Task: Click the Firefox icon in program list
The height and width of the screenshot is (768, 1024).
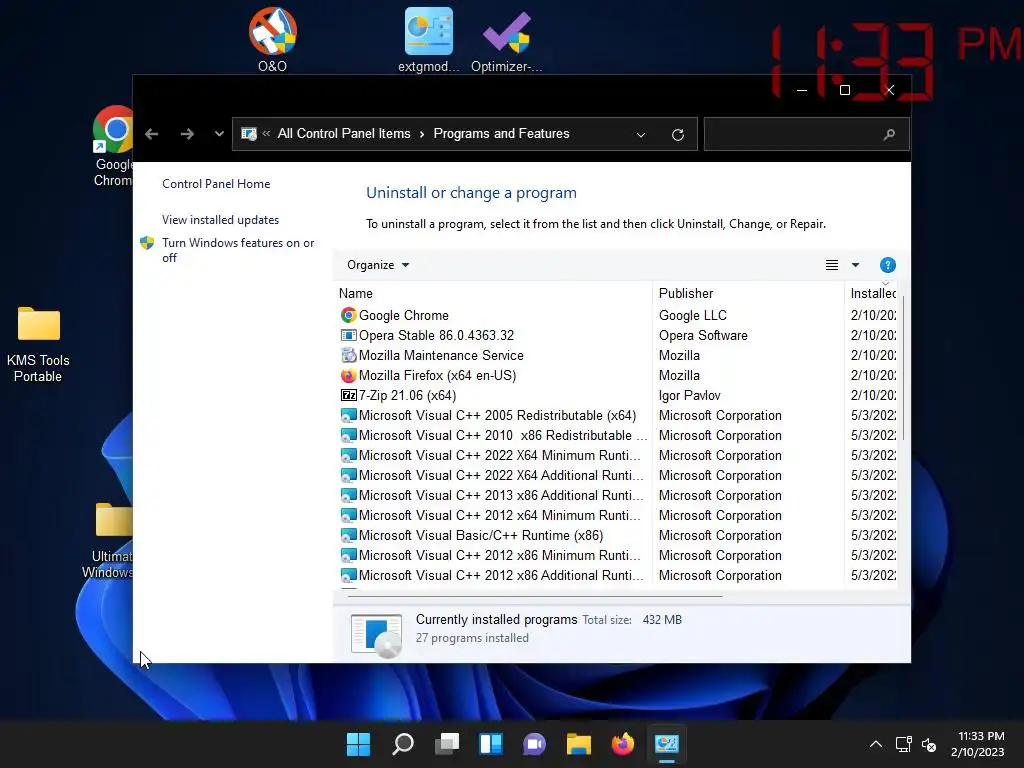Action: click(348, 376)
